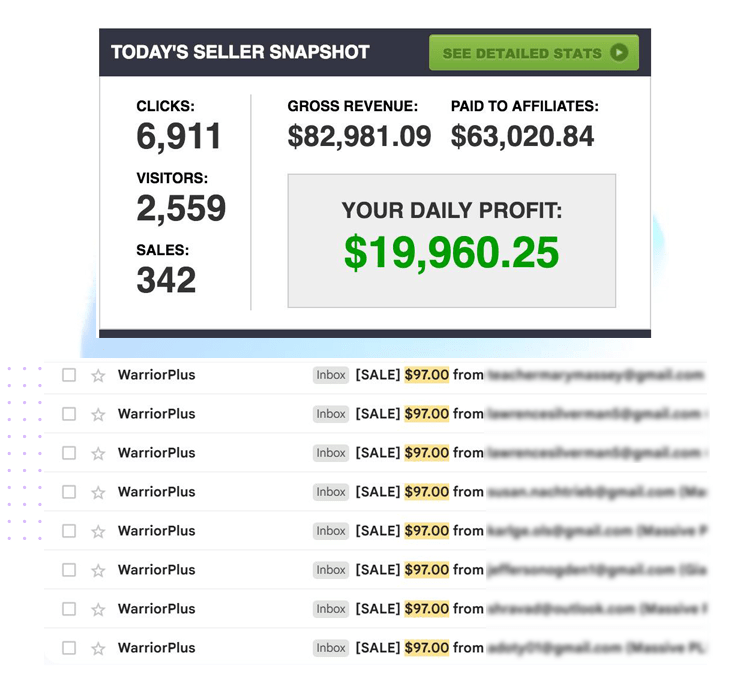Click the Inbox label on third email
This screenshot has width=745, height=700.
[x=331, y=453]
